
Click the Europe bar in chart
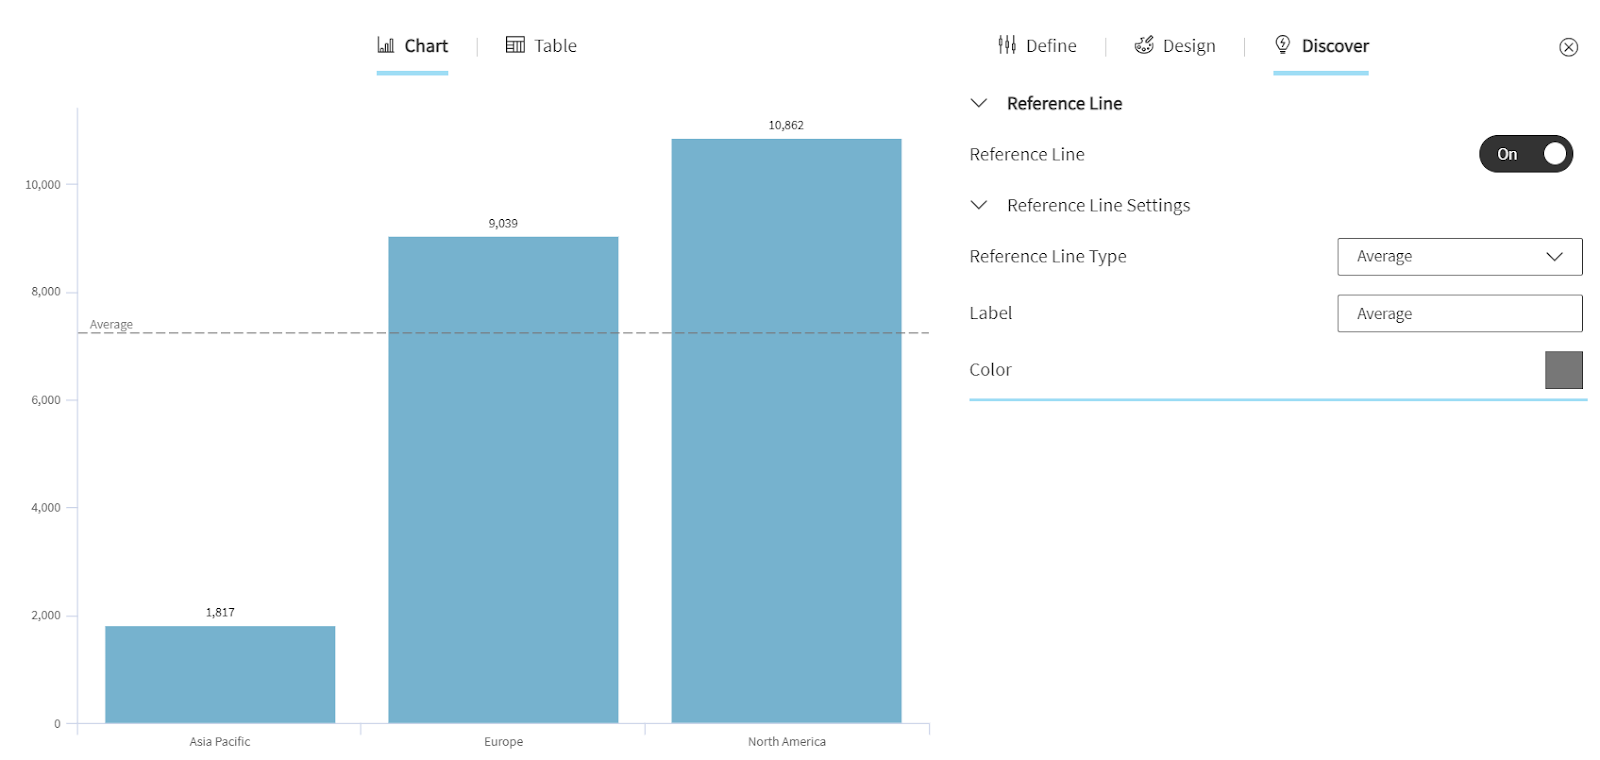coord(503,480)
